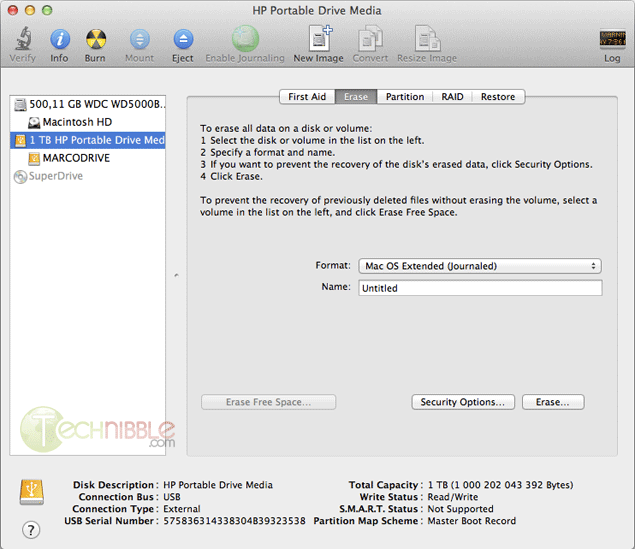Click Connection Type External value

tap(182, 509)
